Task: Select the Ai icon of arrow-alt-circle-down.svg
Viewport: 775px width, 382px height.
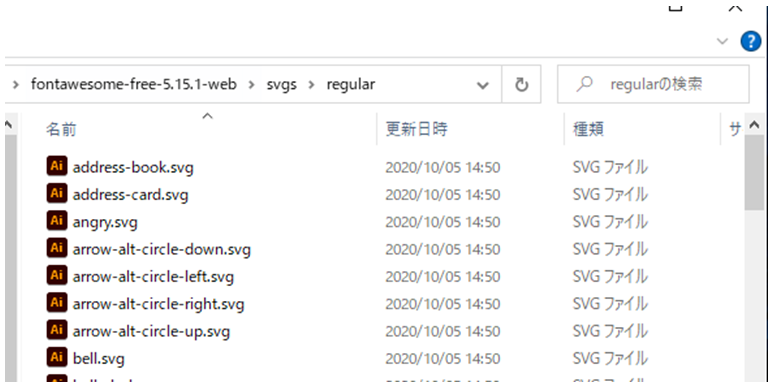Action: pyautogui.click(x=57, y=248)
